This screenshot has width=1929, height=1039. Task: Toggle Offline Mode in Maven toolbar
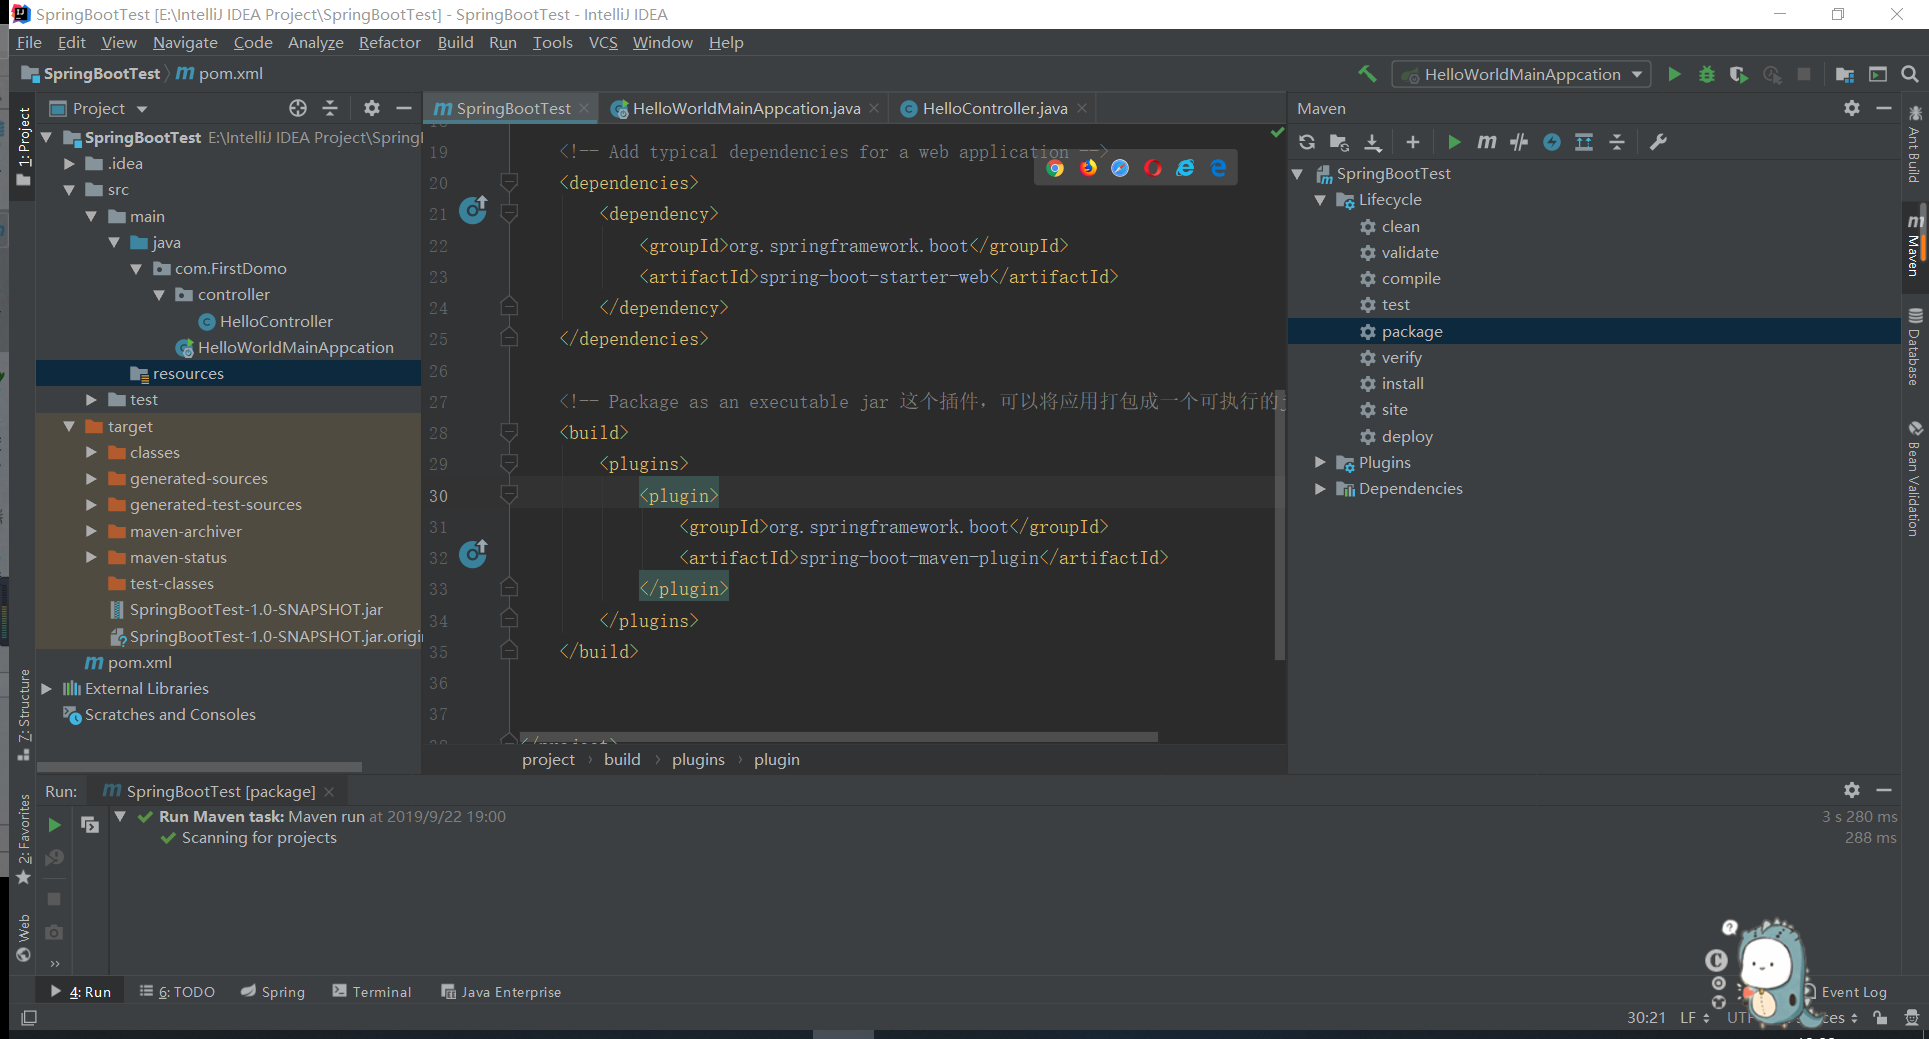(x=1519, y=142)
